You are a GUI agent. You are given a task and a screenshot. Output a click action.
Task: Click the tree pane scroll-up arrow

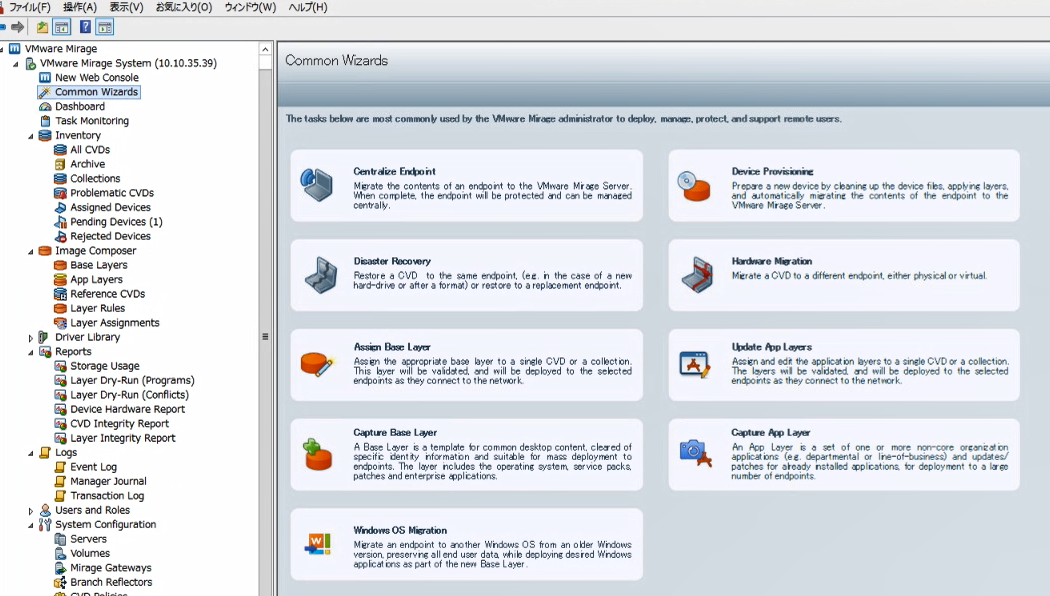point(265,50)
